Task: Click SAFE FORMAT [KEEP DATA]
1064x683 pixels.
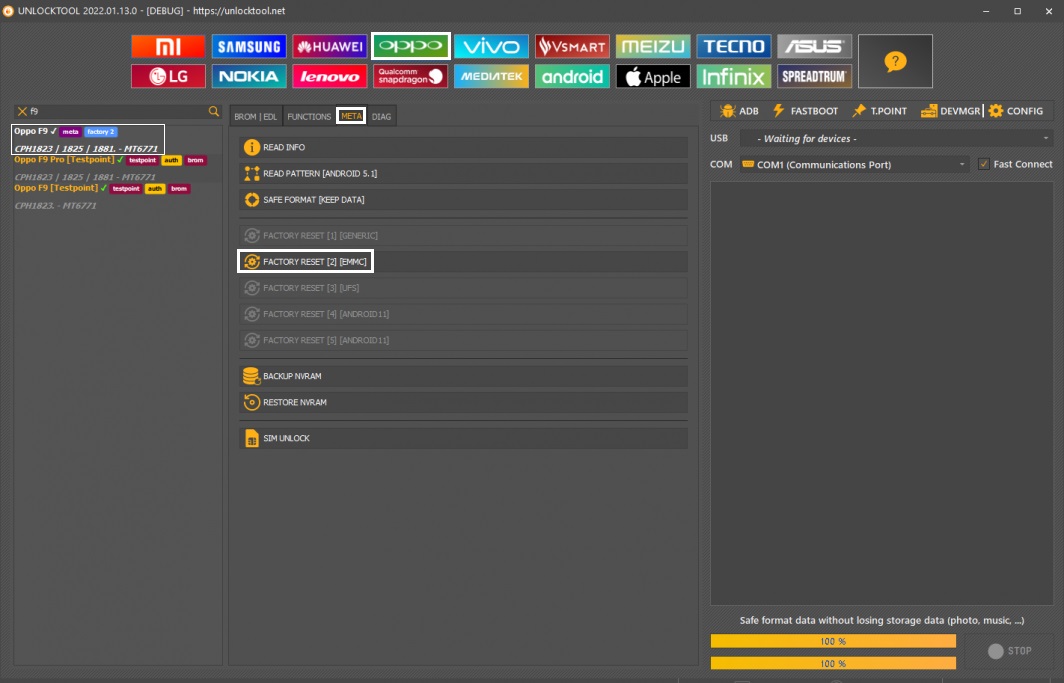Action: 463,199
